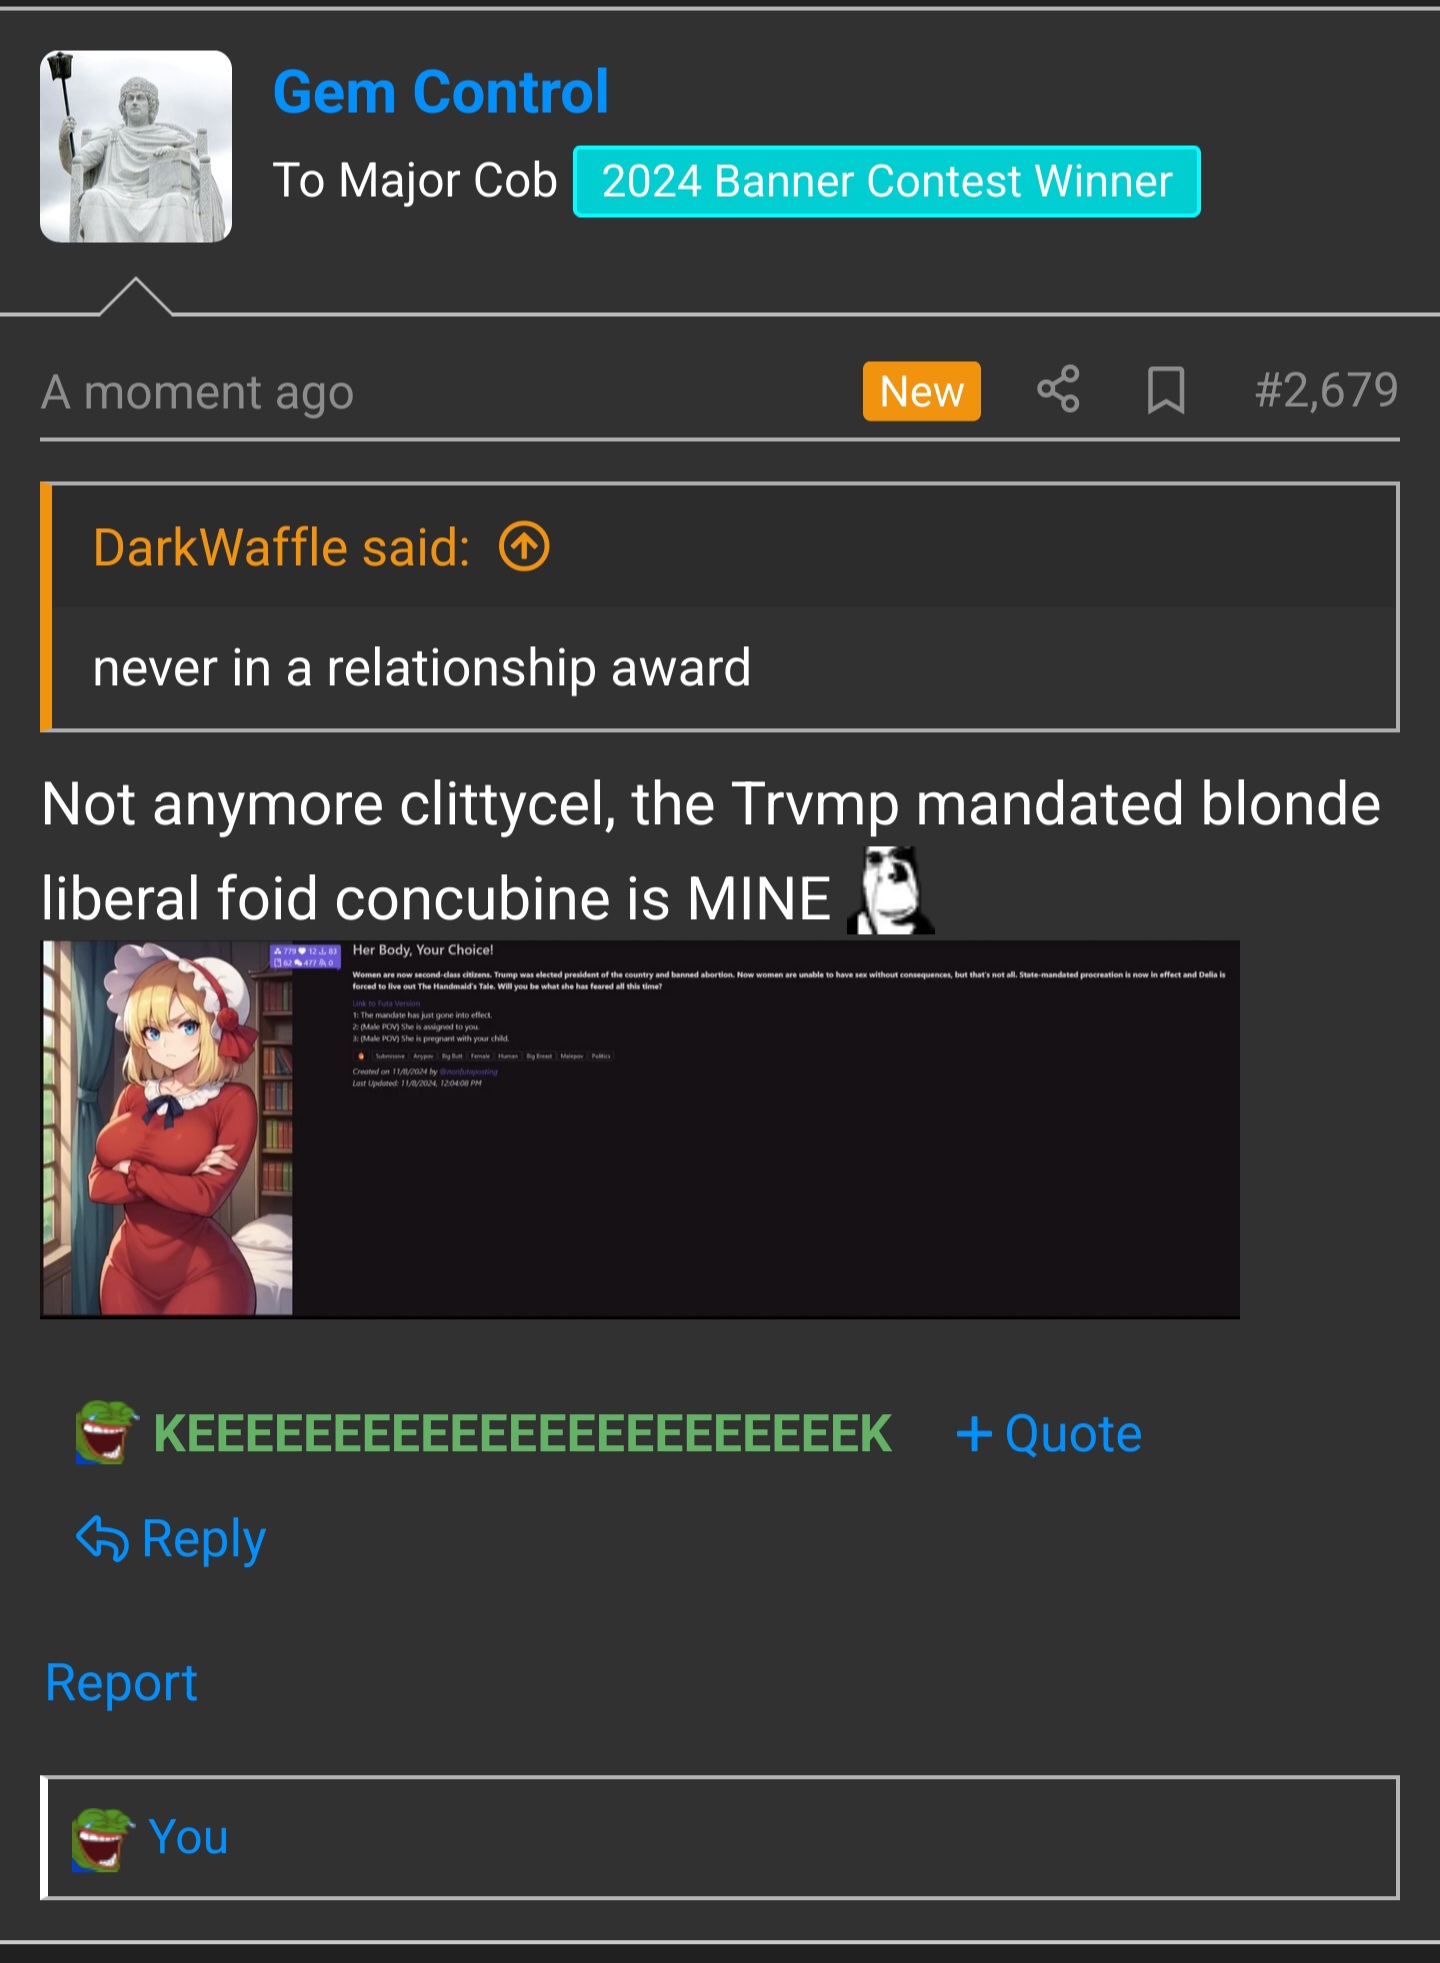This screenshot has width=1440, height=1963.
Task: Click the frog icon in the reactions bar
Action: click(102, 1838)
